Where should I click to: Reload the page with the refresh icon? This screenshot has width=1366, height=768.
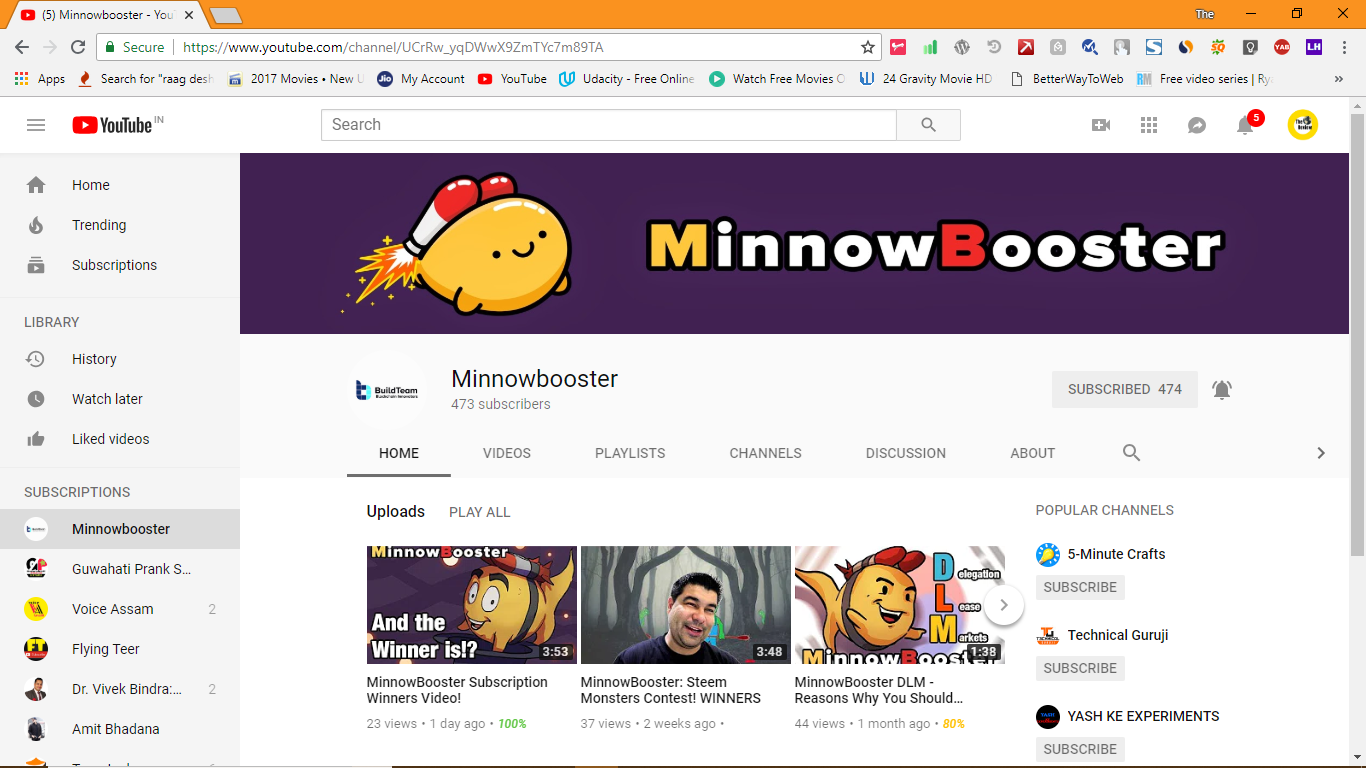tap(78, 47)
